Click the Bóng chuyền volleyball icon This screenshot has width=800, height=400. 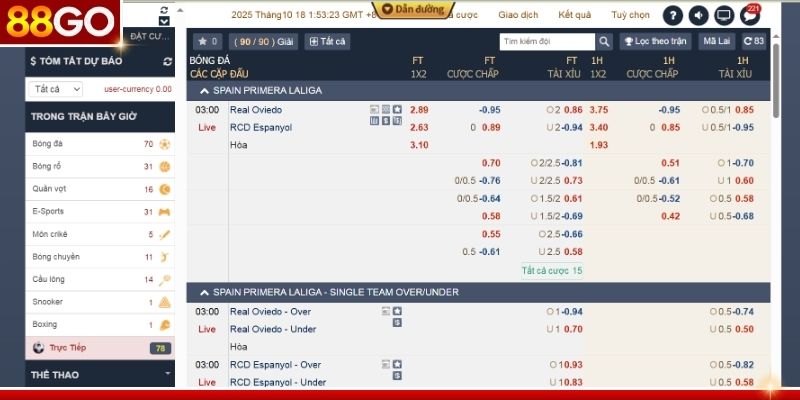tap(164, 257)
